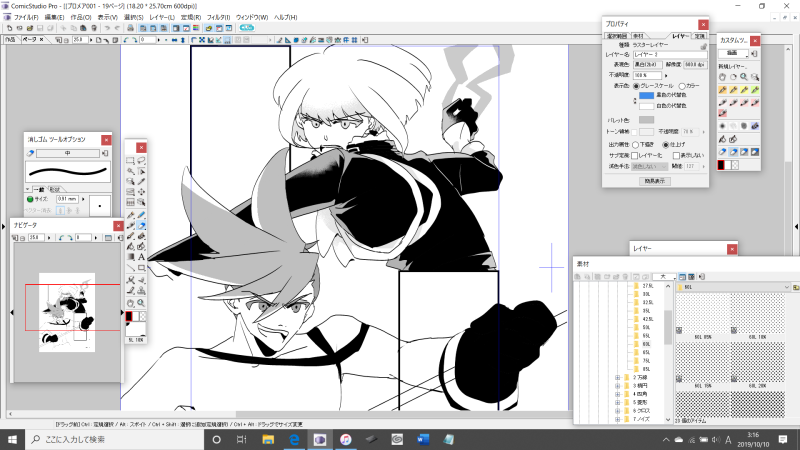Choose the rotate tool in Custom Tools panel
The width and height of the screenshot is (800, 450).
[x=733, y=77]
